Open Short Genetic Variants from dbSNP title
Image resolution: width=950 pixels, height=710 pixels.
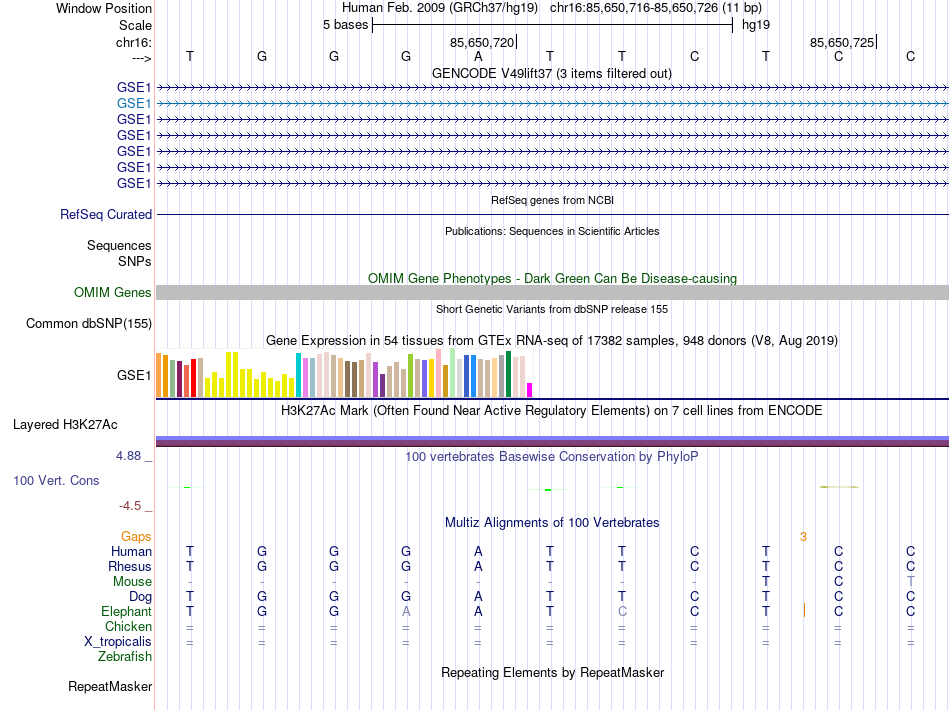click(x=552, y=309)
